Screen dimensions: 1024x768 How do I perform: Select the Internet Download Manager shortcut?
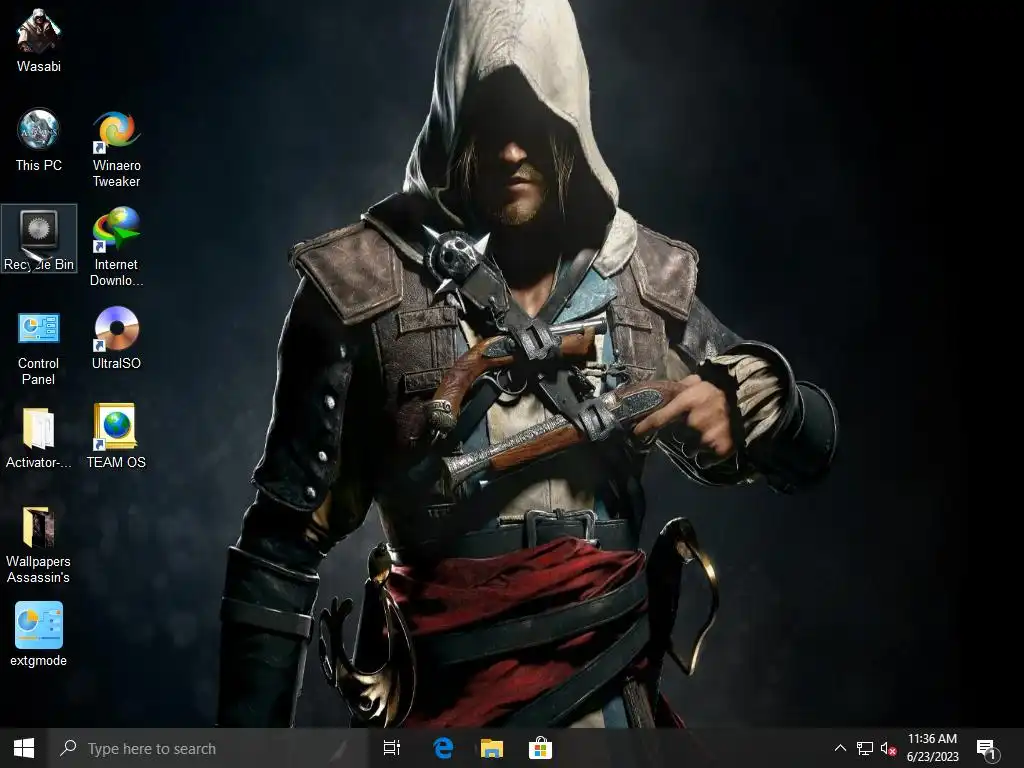click(116, 247)
